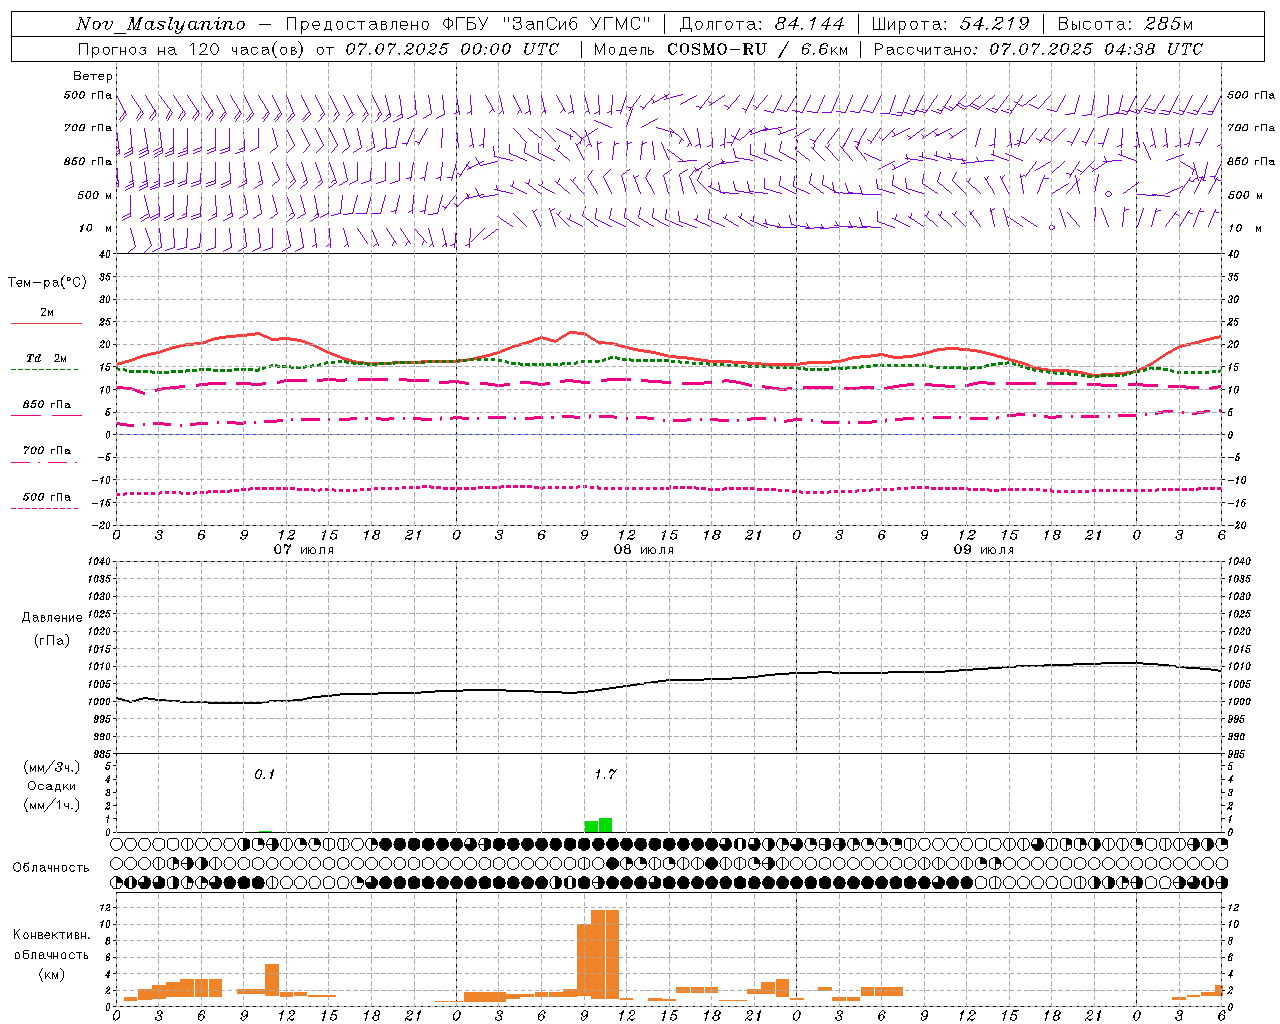1280x1024 pixels.
Task: Click the (мм/1ч.) precipitation unit label
Action: tap(52, 805)
